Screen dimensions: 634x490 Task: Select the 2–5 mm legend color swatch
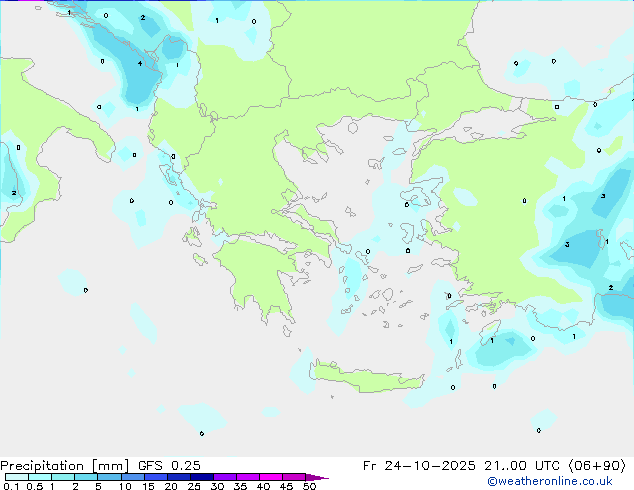pyautogui.click(x=86, y=477)
